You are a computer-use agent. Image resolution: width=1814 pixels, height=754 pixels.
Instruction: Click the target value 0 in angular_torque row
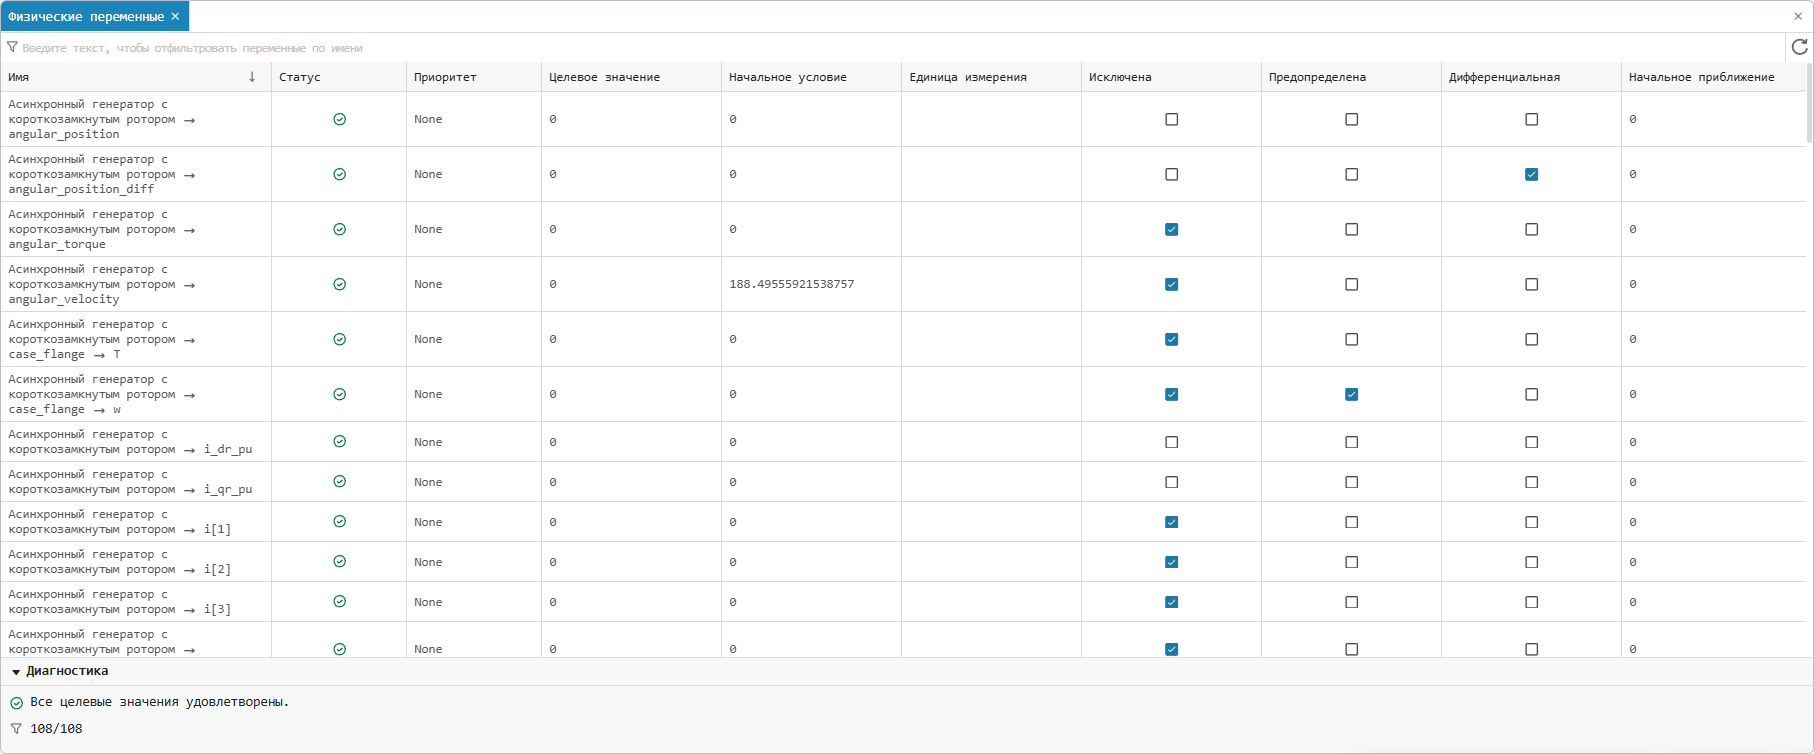631,229
